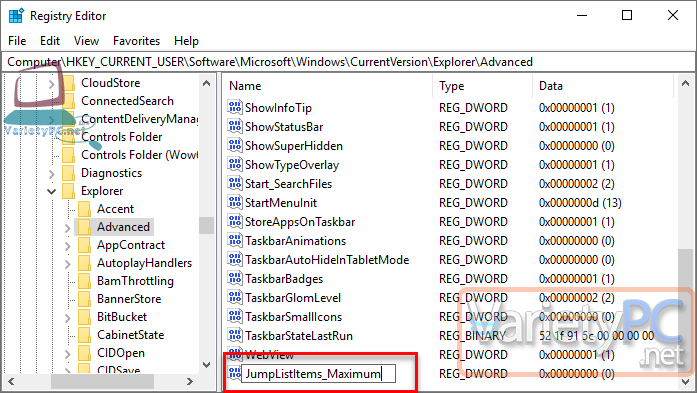Click the Registry Editor app icon in title bar
The width and height of the screenshot is (697, 393).
tap(16, 16)
